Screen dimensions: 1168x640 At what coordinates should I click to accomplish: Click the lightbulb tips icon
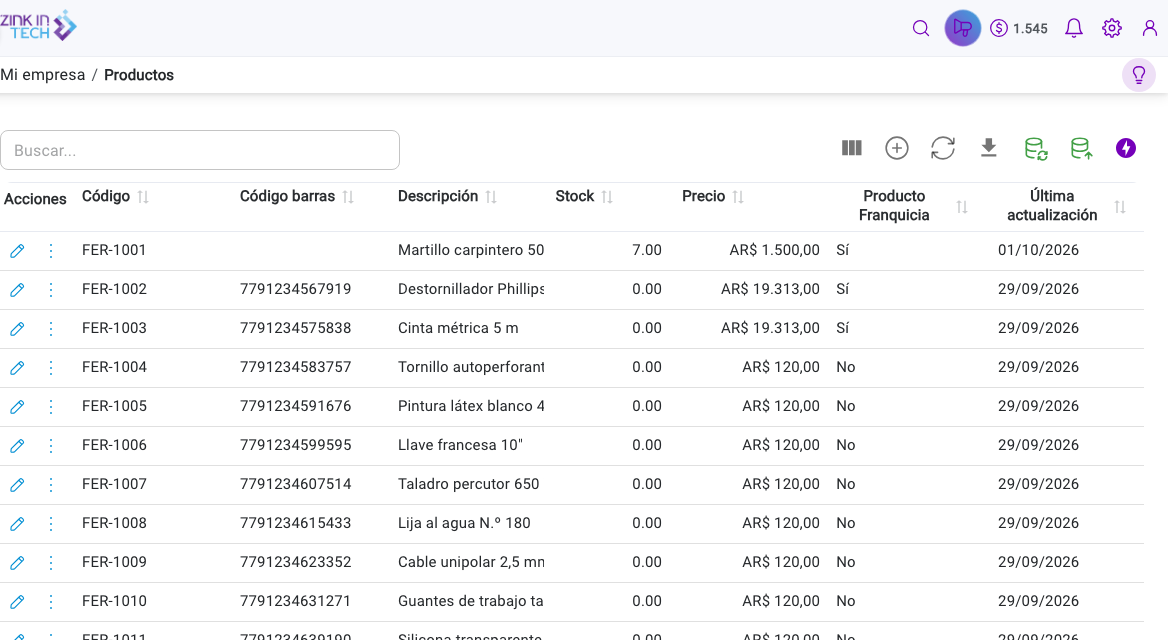(x=1139, y=75)
